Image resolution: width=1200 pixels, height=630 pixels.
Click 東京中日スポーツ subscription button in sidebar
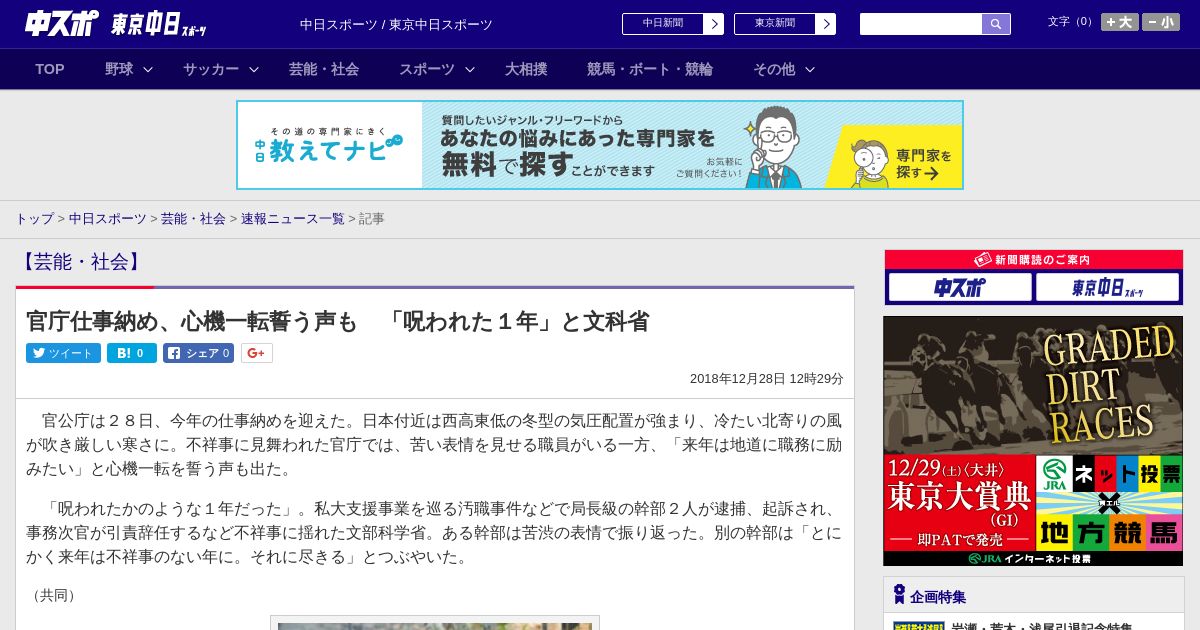[x=1107, y=287]
